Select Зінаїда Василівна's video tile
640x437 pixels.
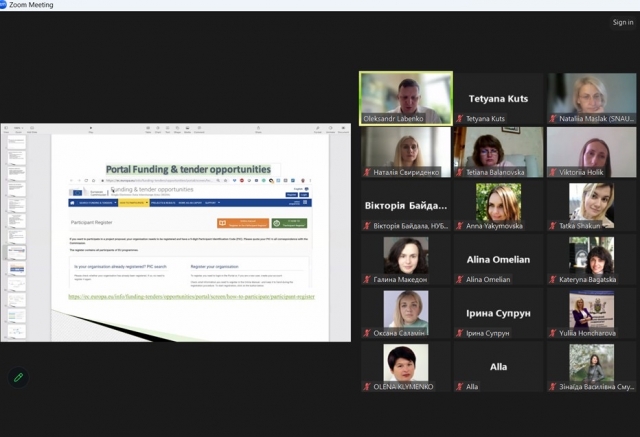(x=591, y=367)
